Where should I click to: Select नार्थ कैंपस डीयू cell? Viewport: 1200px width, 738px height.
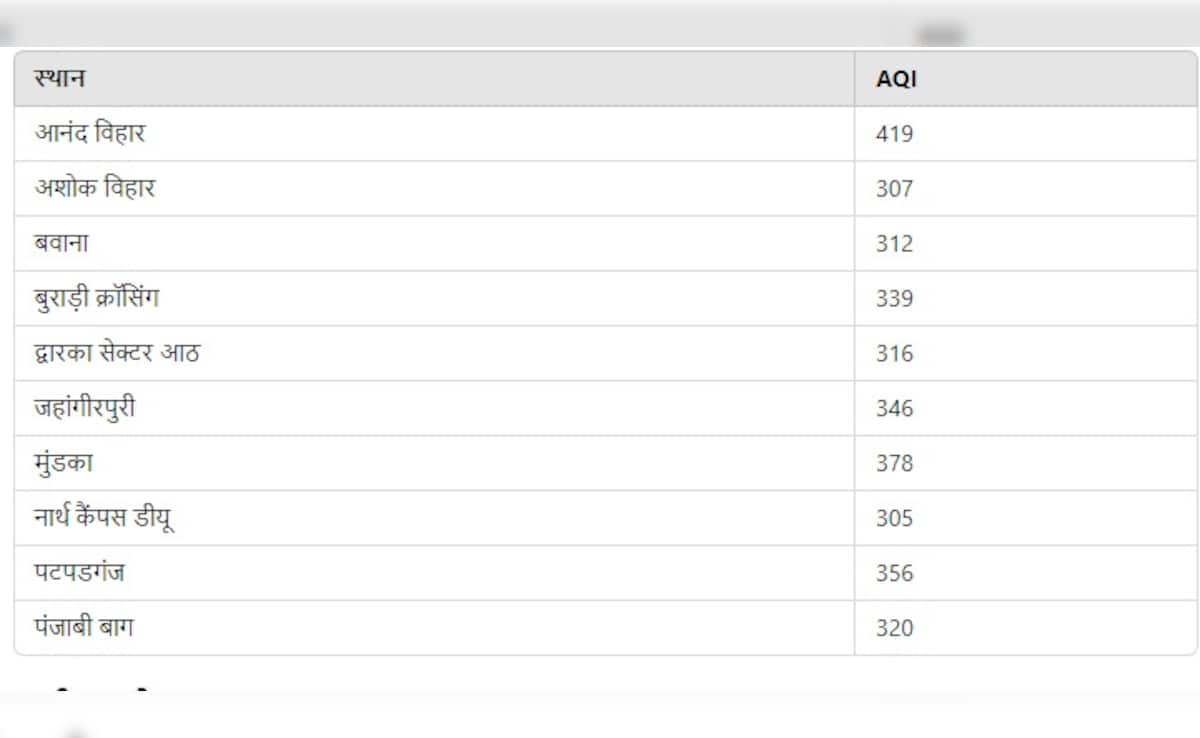104,518
